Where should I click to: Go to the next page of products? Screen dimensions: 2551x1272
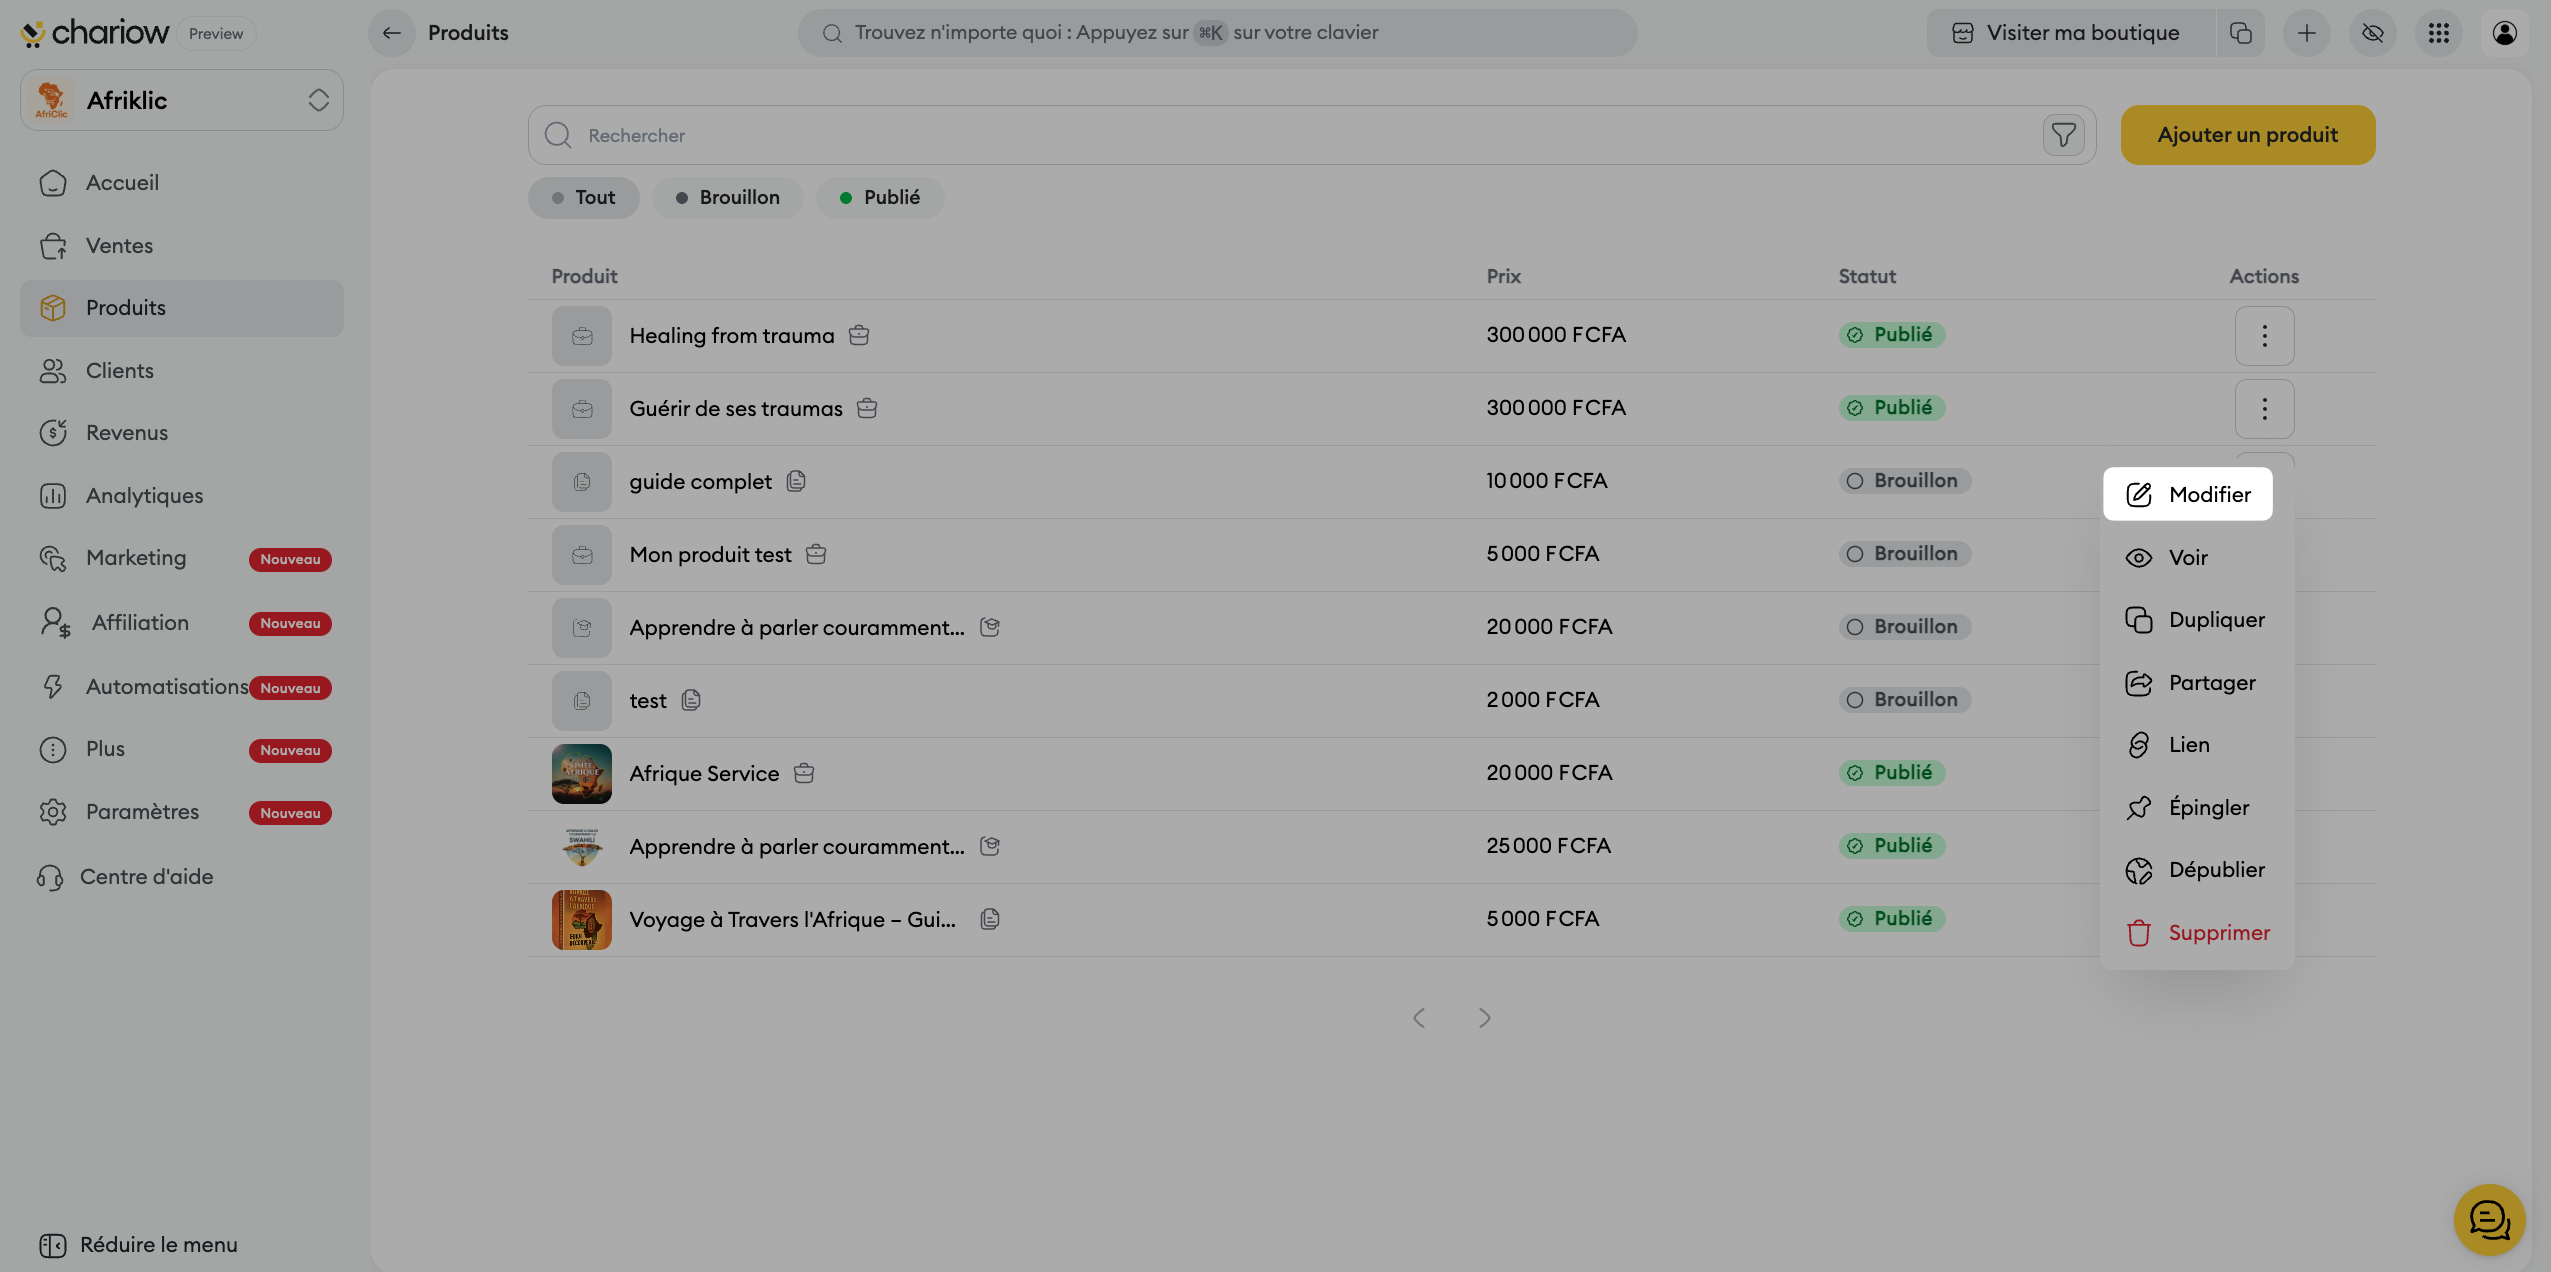pos(1484,1018)
